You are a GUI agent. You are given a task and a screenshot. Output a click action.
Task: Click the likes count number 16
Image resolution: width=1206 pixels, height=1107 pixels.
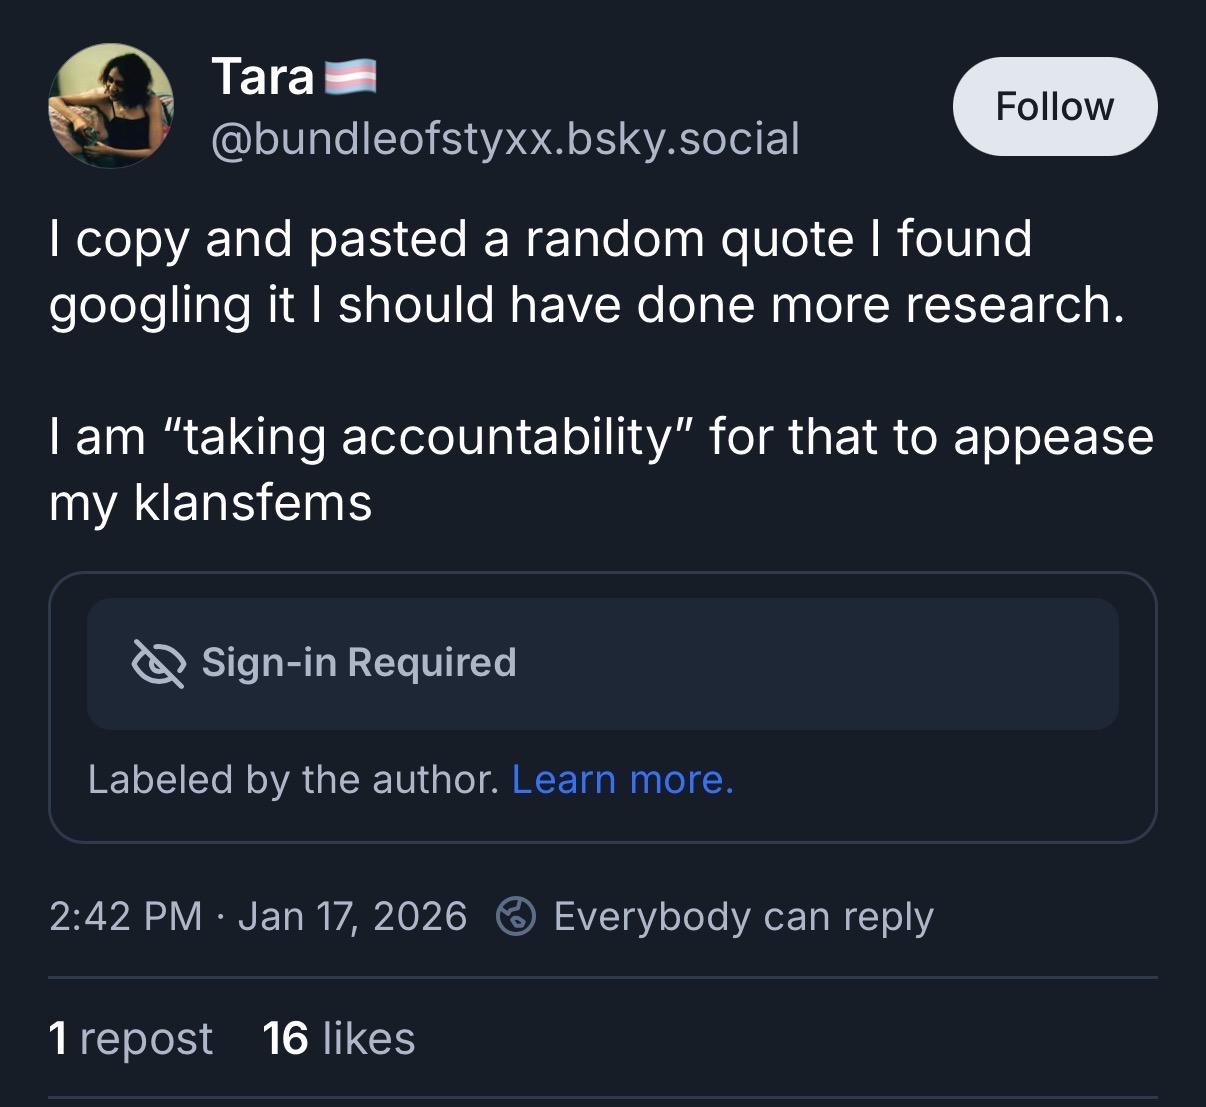(x=285, y=1038)
